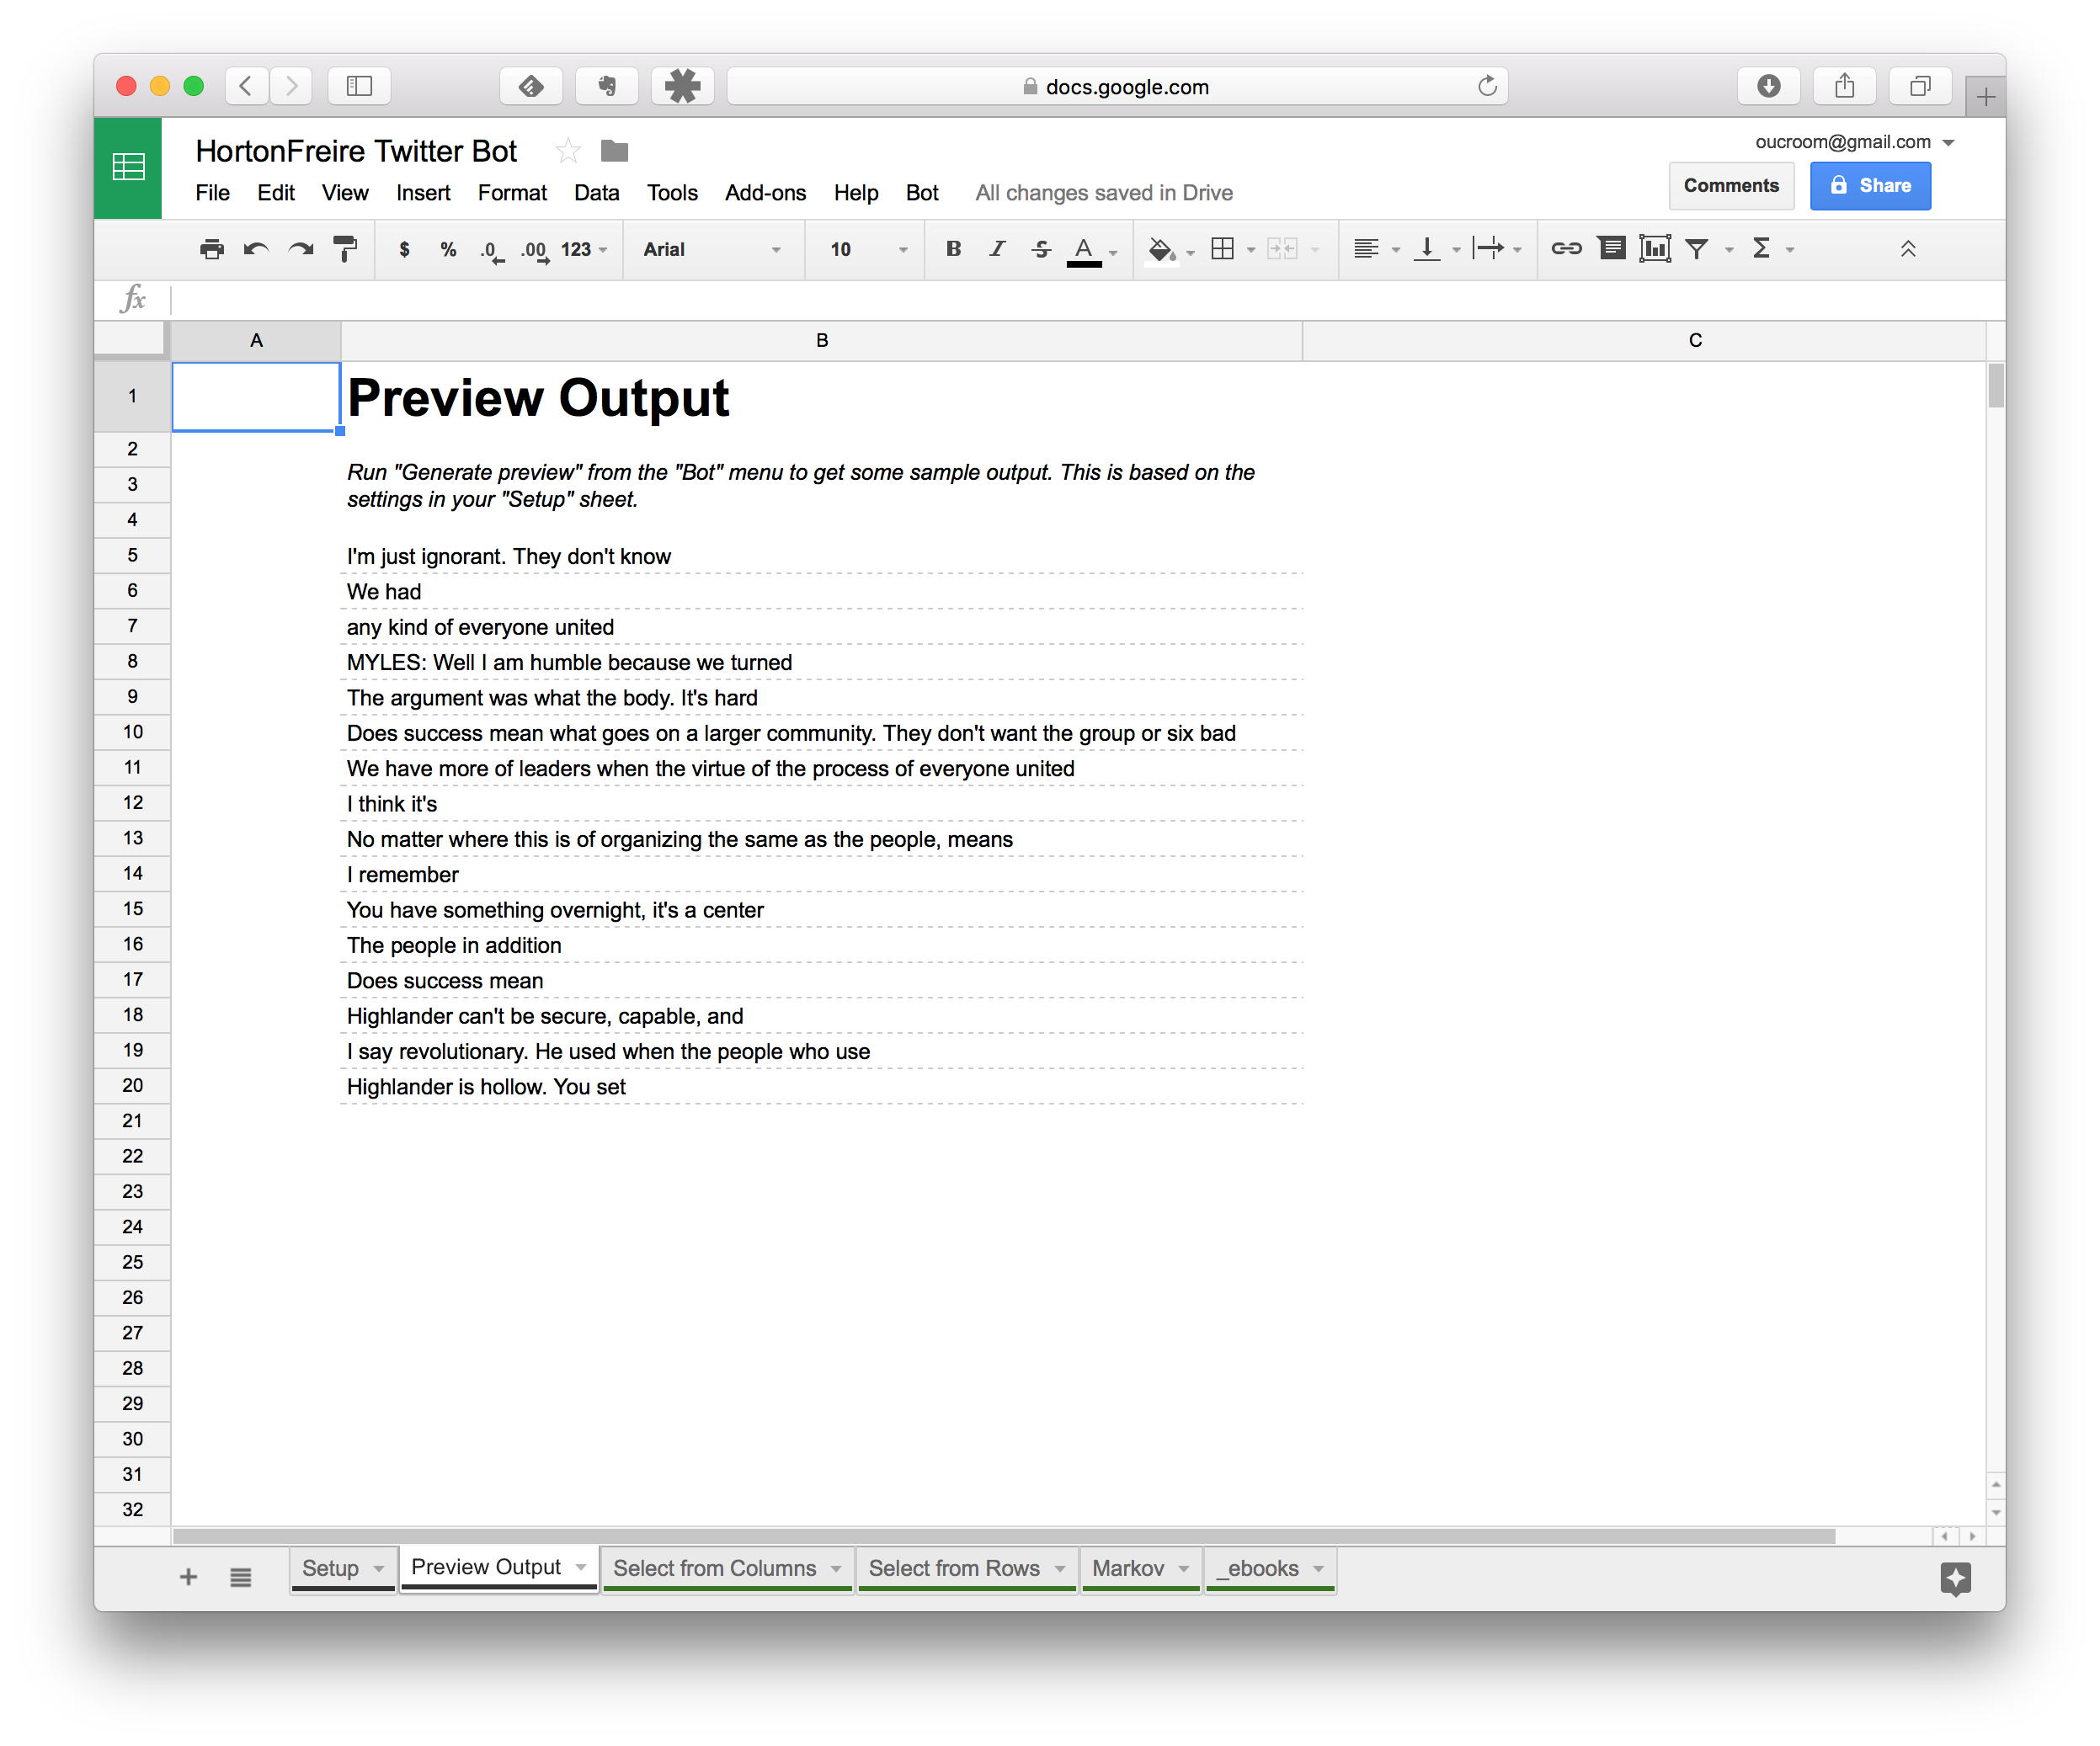This screenshot has height=1746, width=2100.
Task: Decrease decimal places icon
Action: (491, 250)
